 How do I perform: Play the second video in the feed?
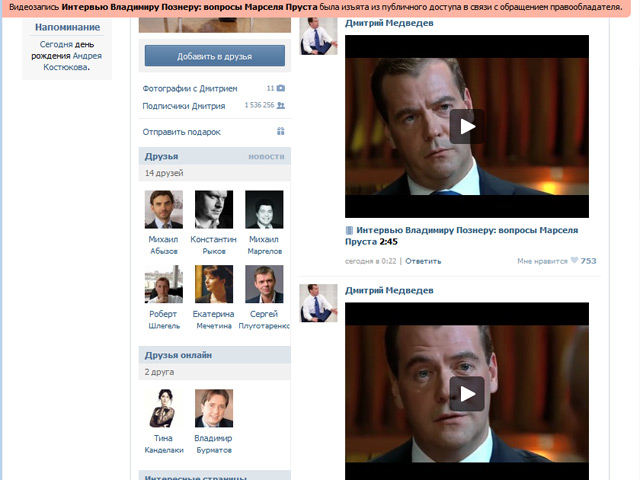click(x=466, y=393)
